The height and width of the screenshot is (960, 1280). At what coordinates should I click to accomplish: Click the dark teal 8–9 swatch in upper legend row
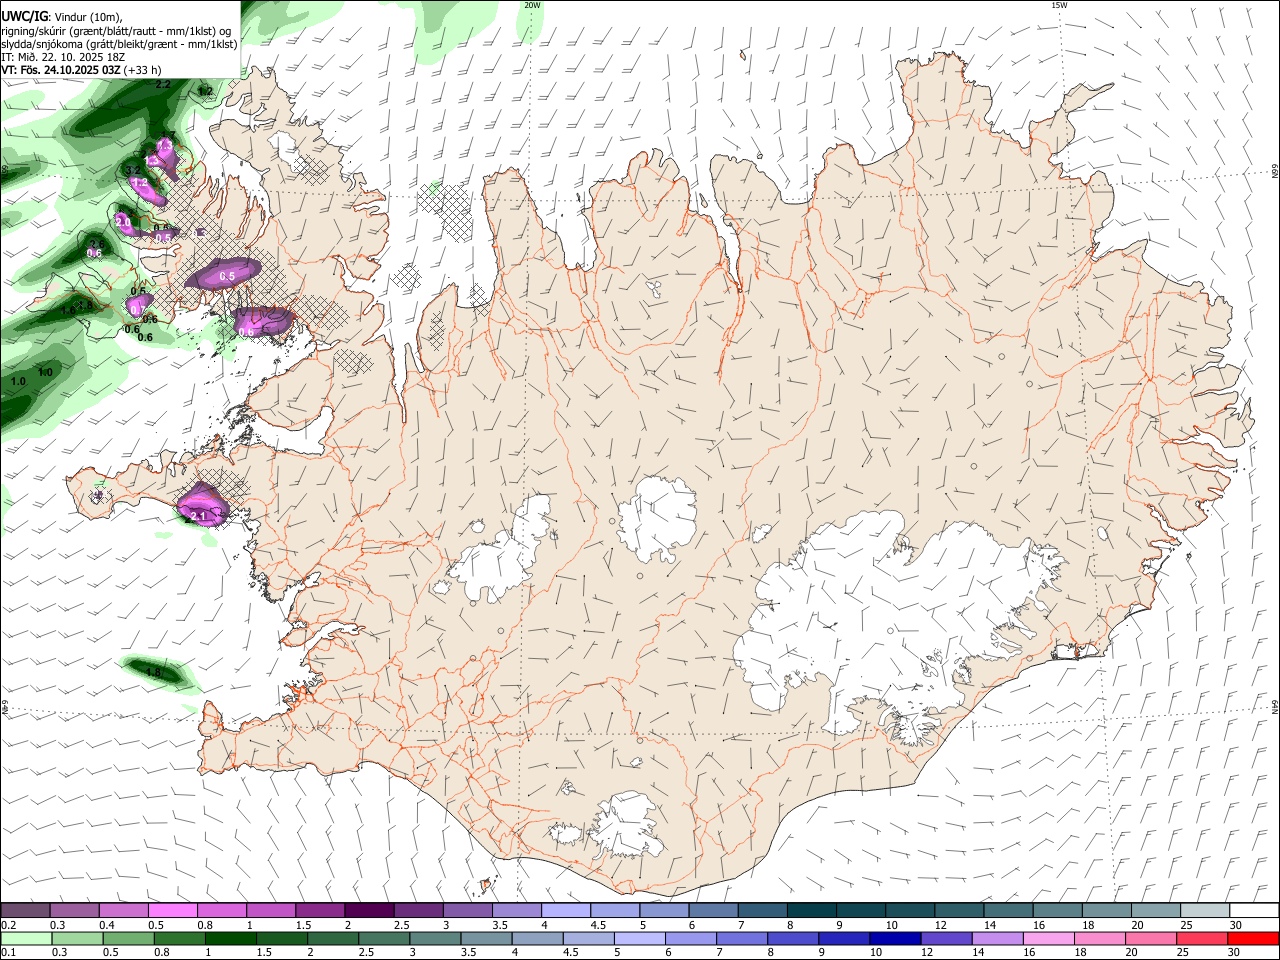click(x=812, y=911)
